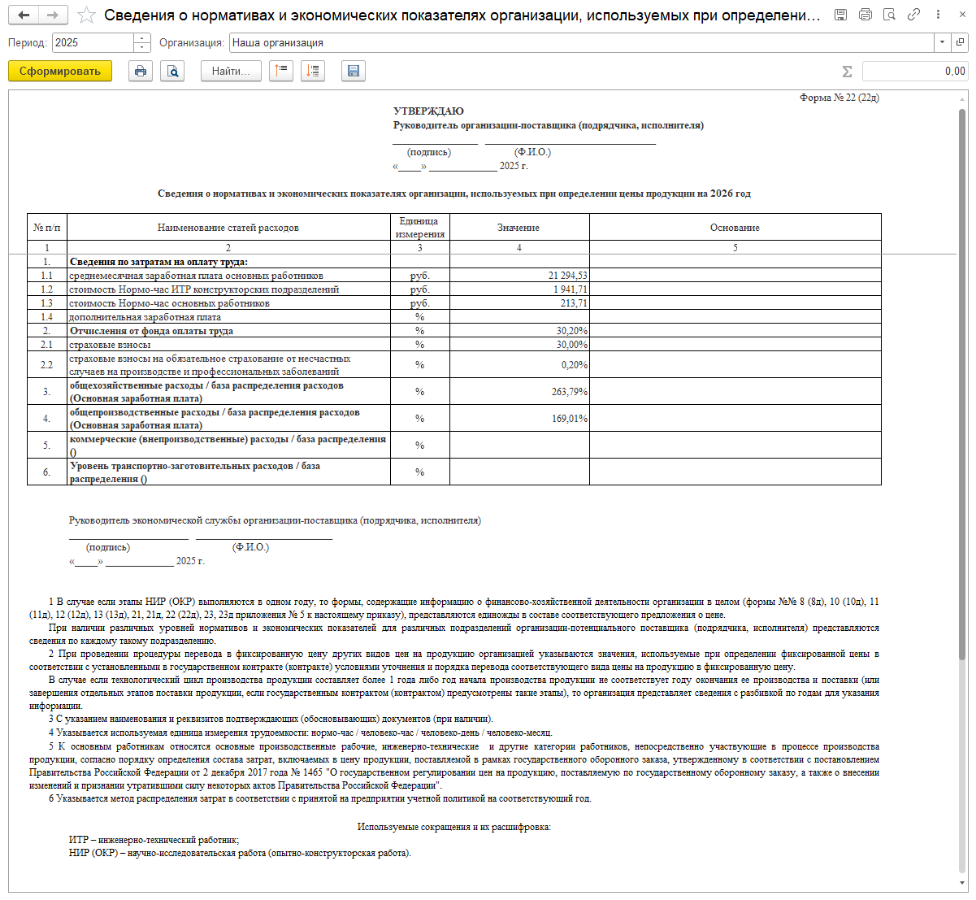
Task: Open the selected organization card icon
Action: [x=960, y=42]
